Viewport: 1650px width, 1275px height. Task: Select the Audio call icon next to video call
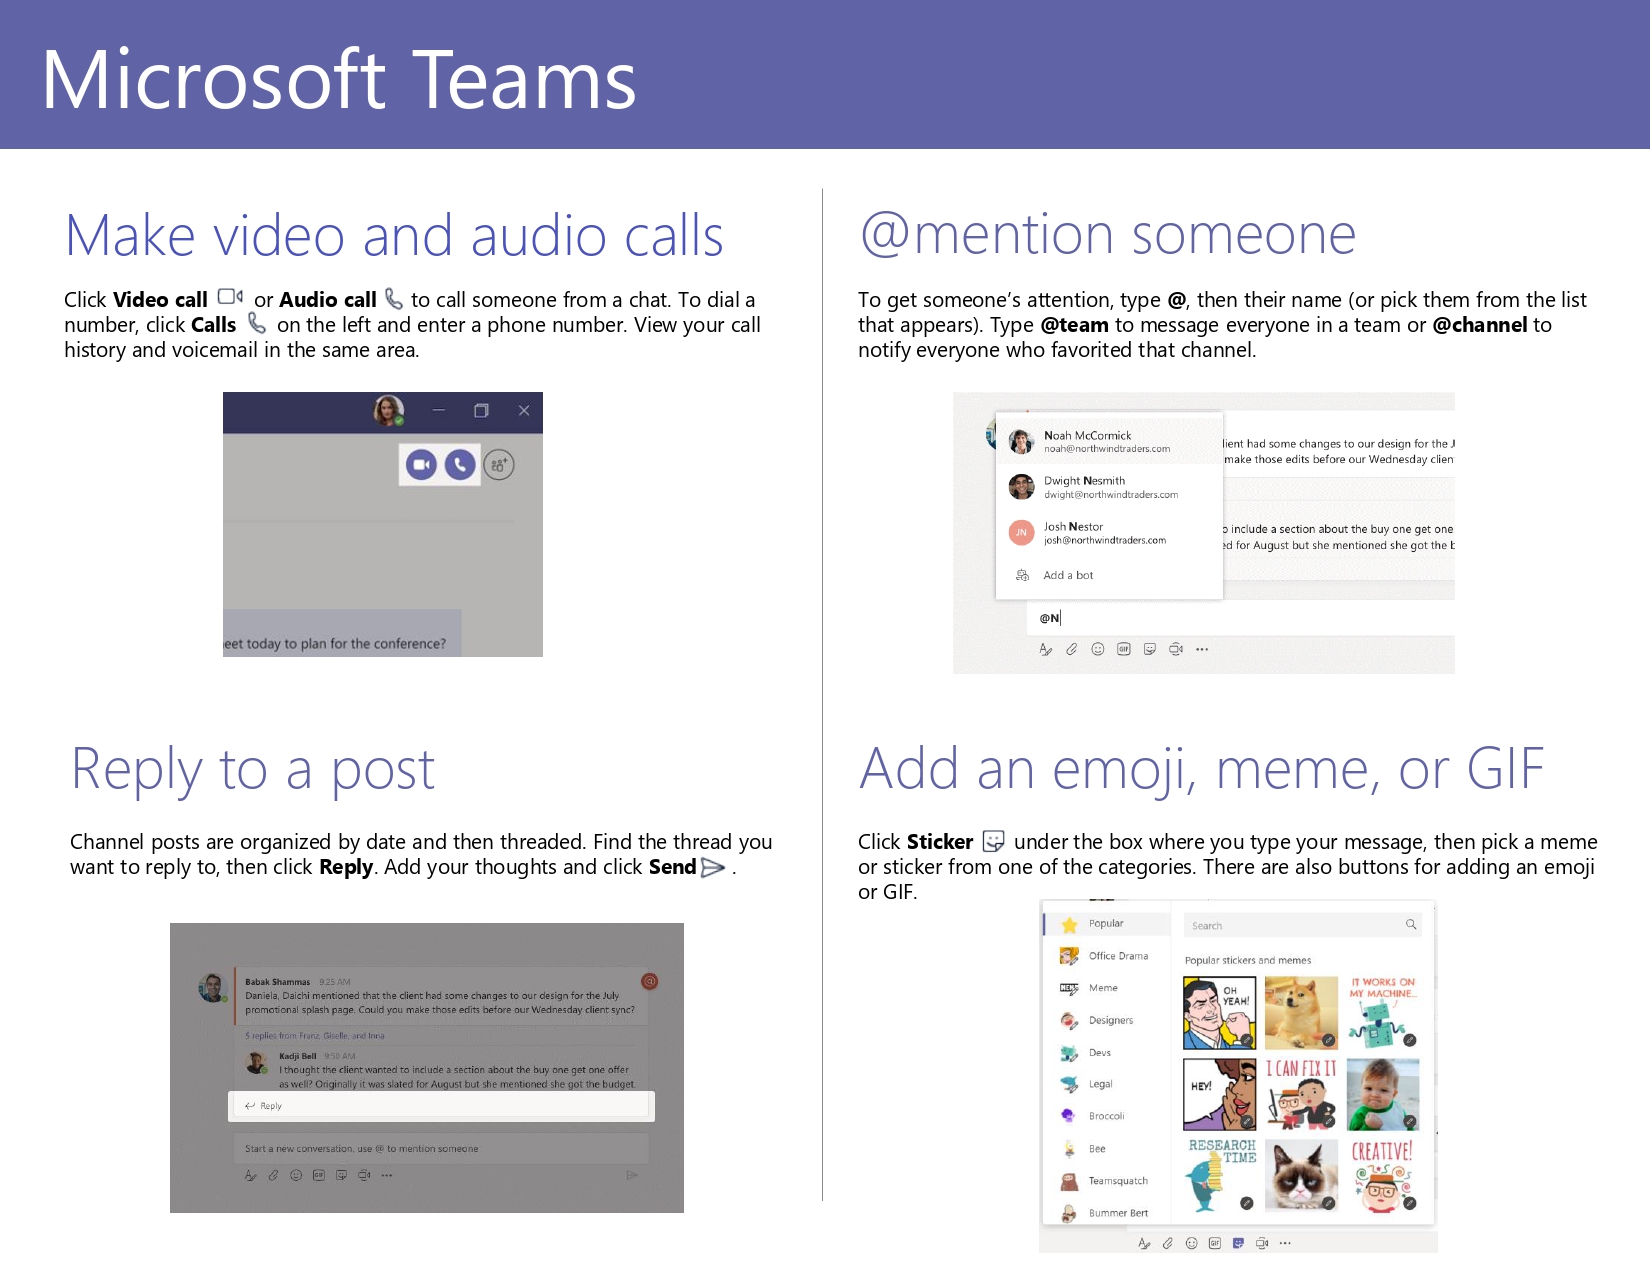[460, 465]
